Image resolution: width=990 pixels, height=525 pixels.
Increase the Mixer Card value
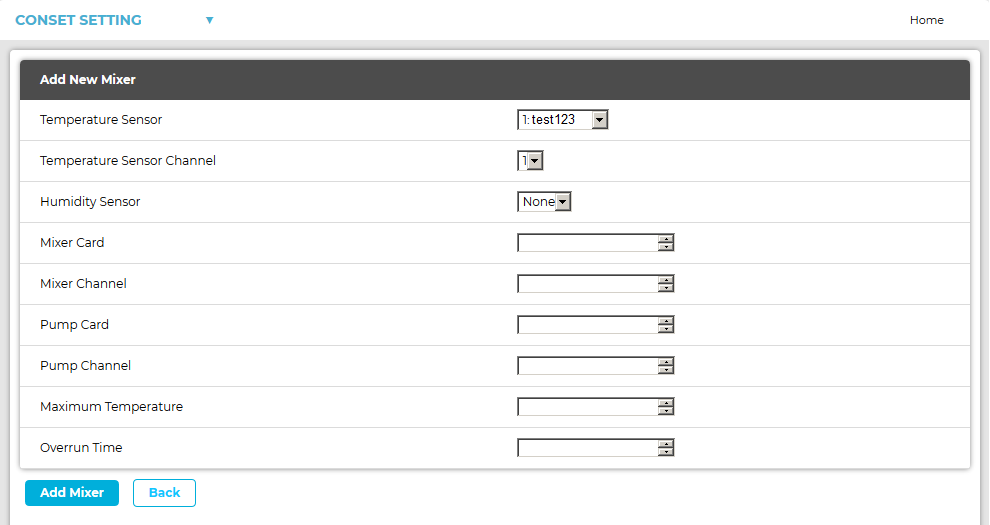pyautogui.click(x=666, y=239)
